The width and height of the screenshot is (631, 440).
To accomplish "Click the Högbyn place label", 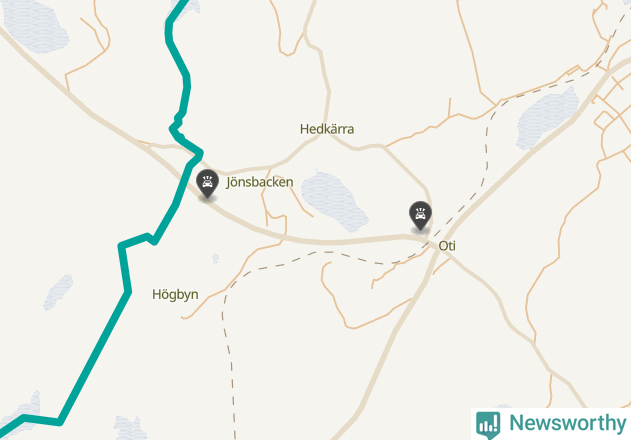I will pyautogui.click(x=175, y=294).
